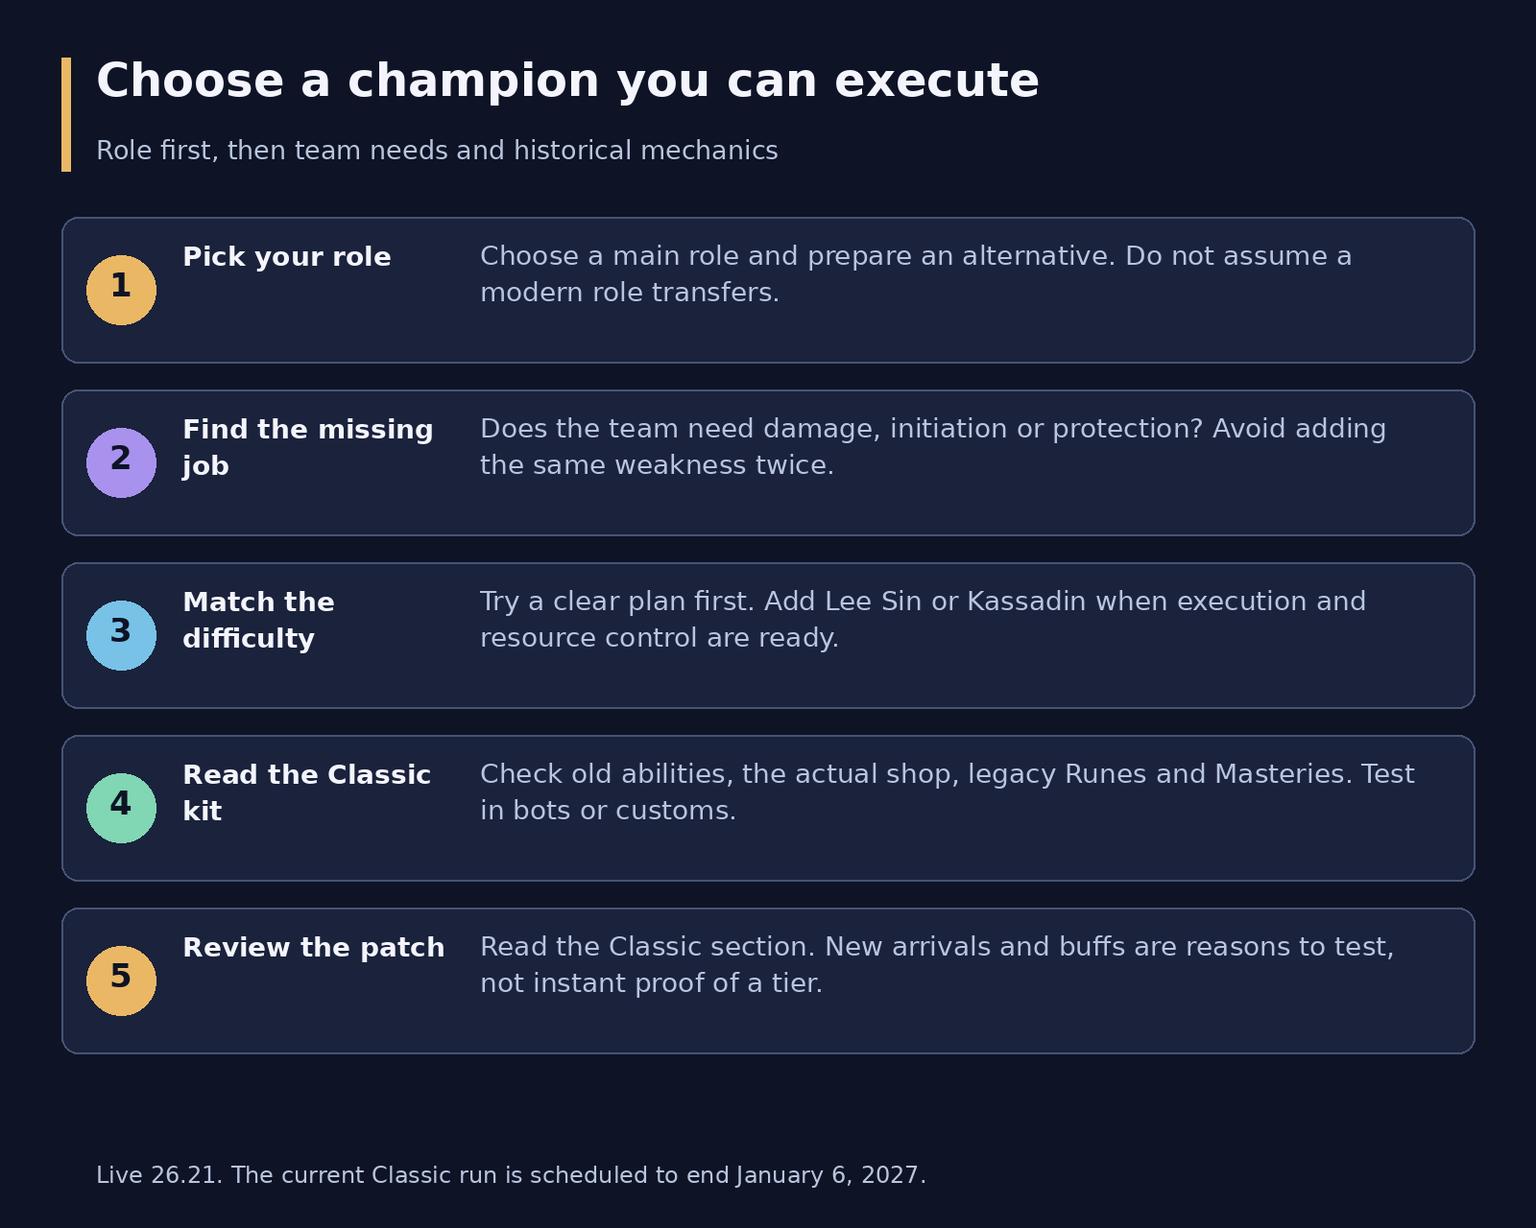Click the orange accent bar beside title
Viewport: 1536px width, 1228px height.
click(66, 114)
